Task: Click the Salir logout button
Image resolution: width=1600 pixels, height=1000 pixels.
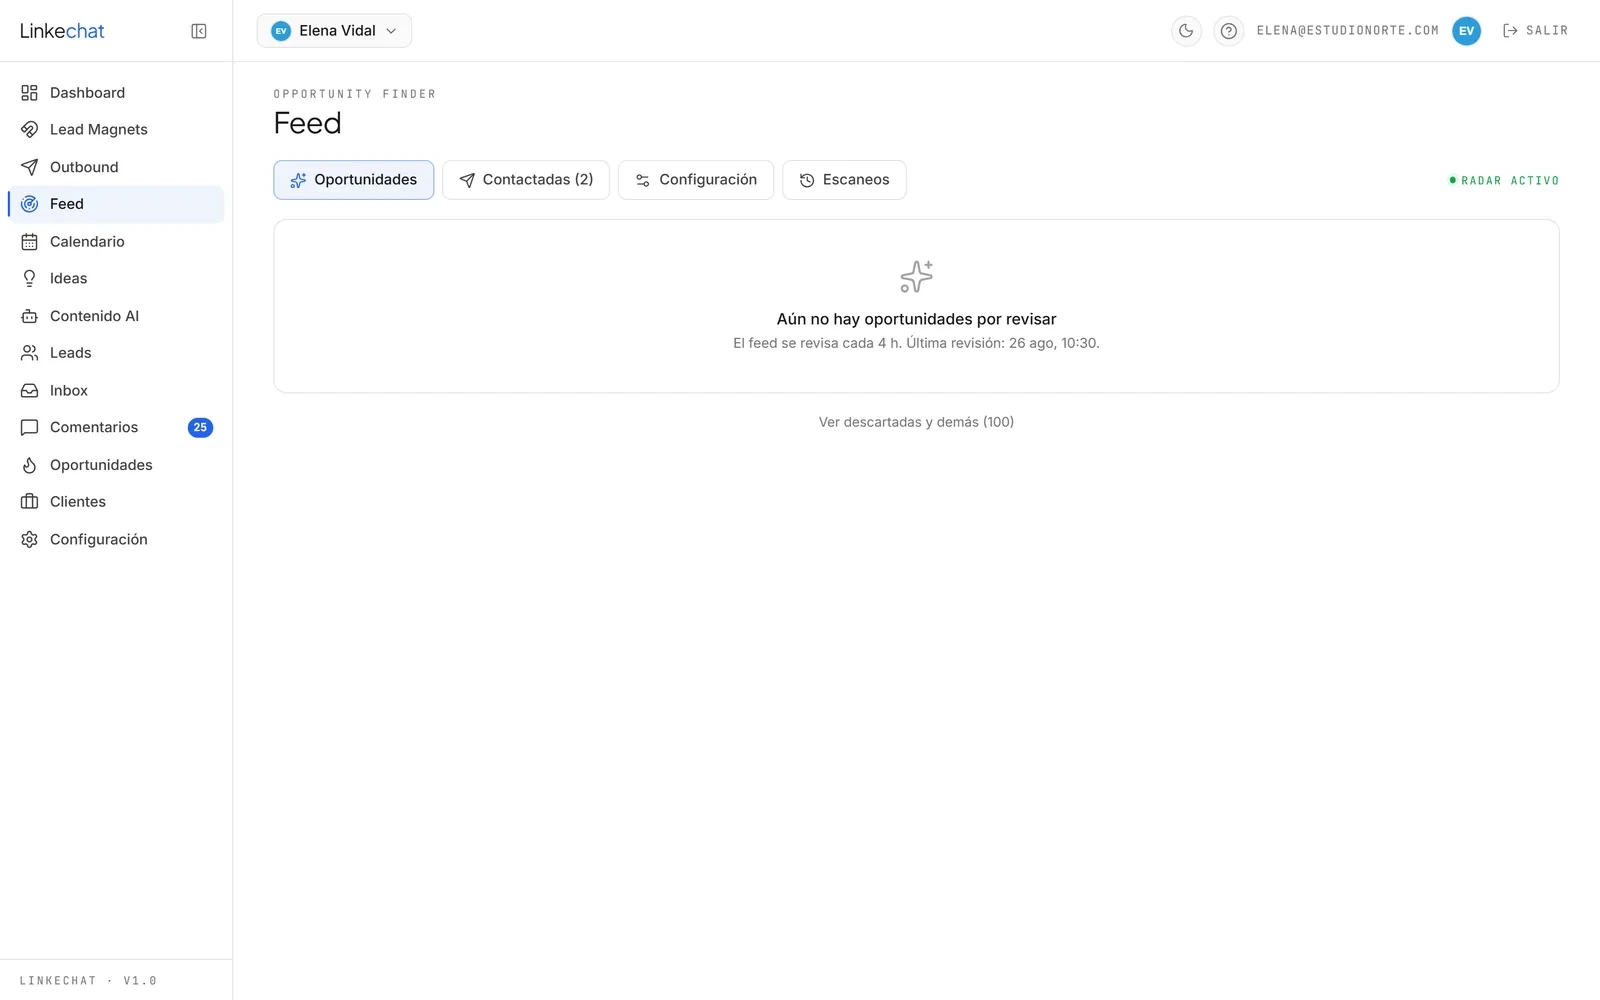Action: click(1535, 31)
